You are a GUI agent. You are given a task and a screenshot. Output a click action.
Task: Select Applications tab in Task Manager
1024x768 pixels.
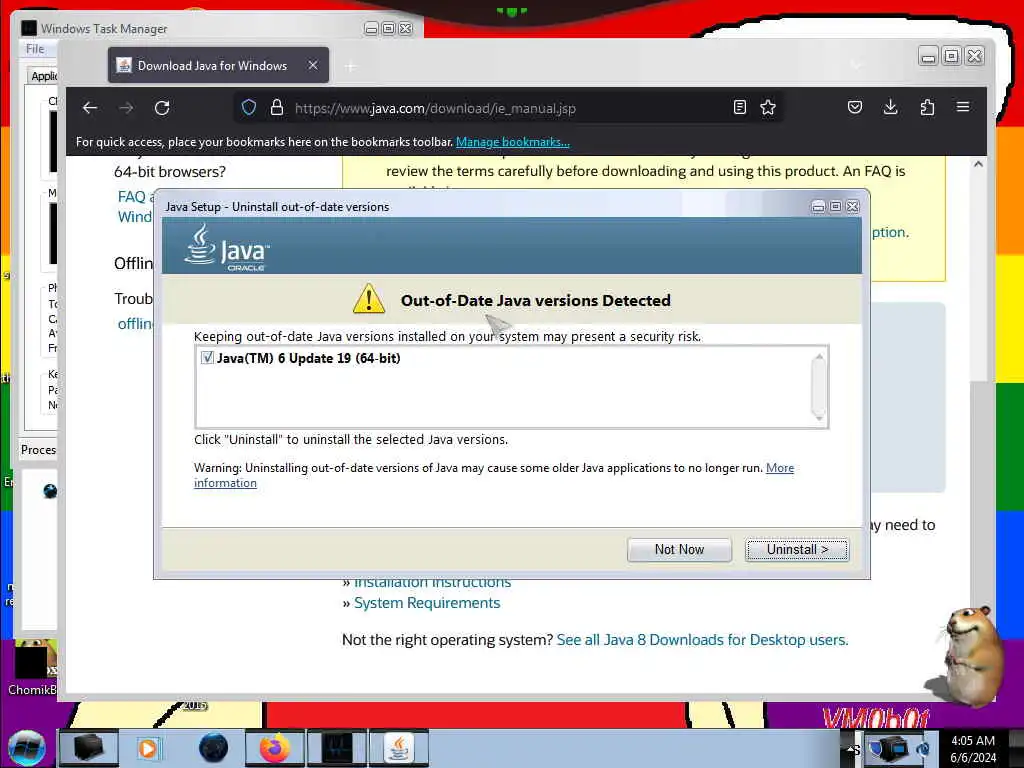43,76
